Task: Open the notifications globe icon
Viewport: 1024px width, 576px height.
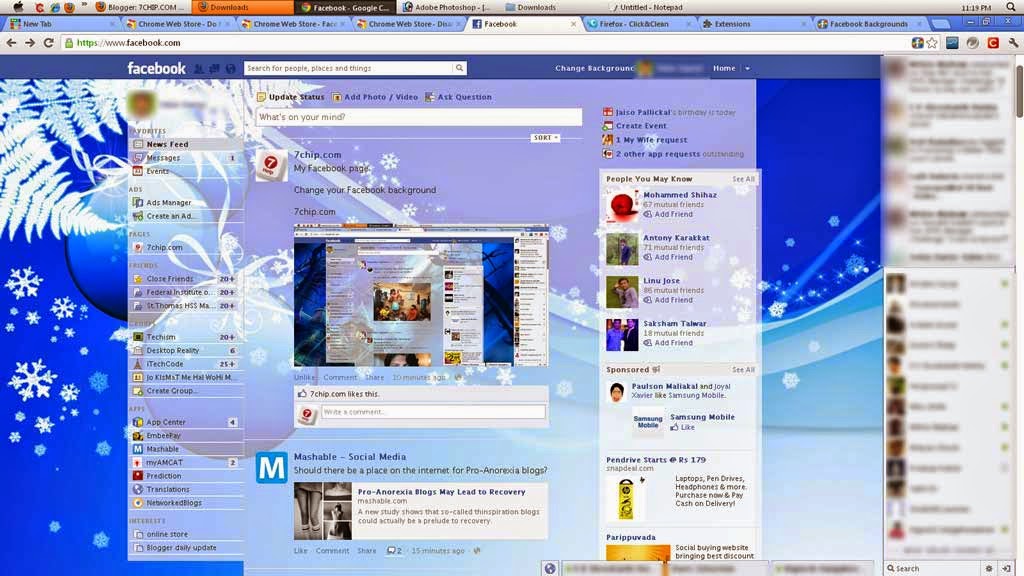Action: coord(231,68)
